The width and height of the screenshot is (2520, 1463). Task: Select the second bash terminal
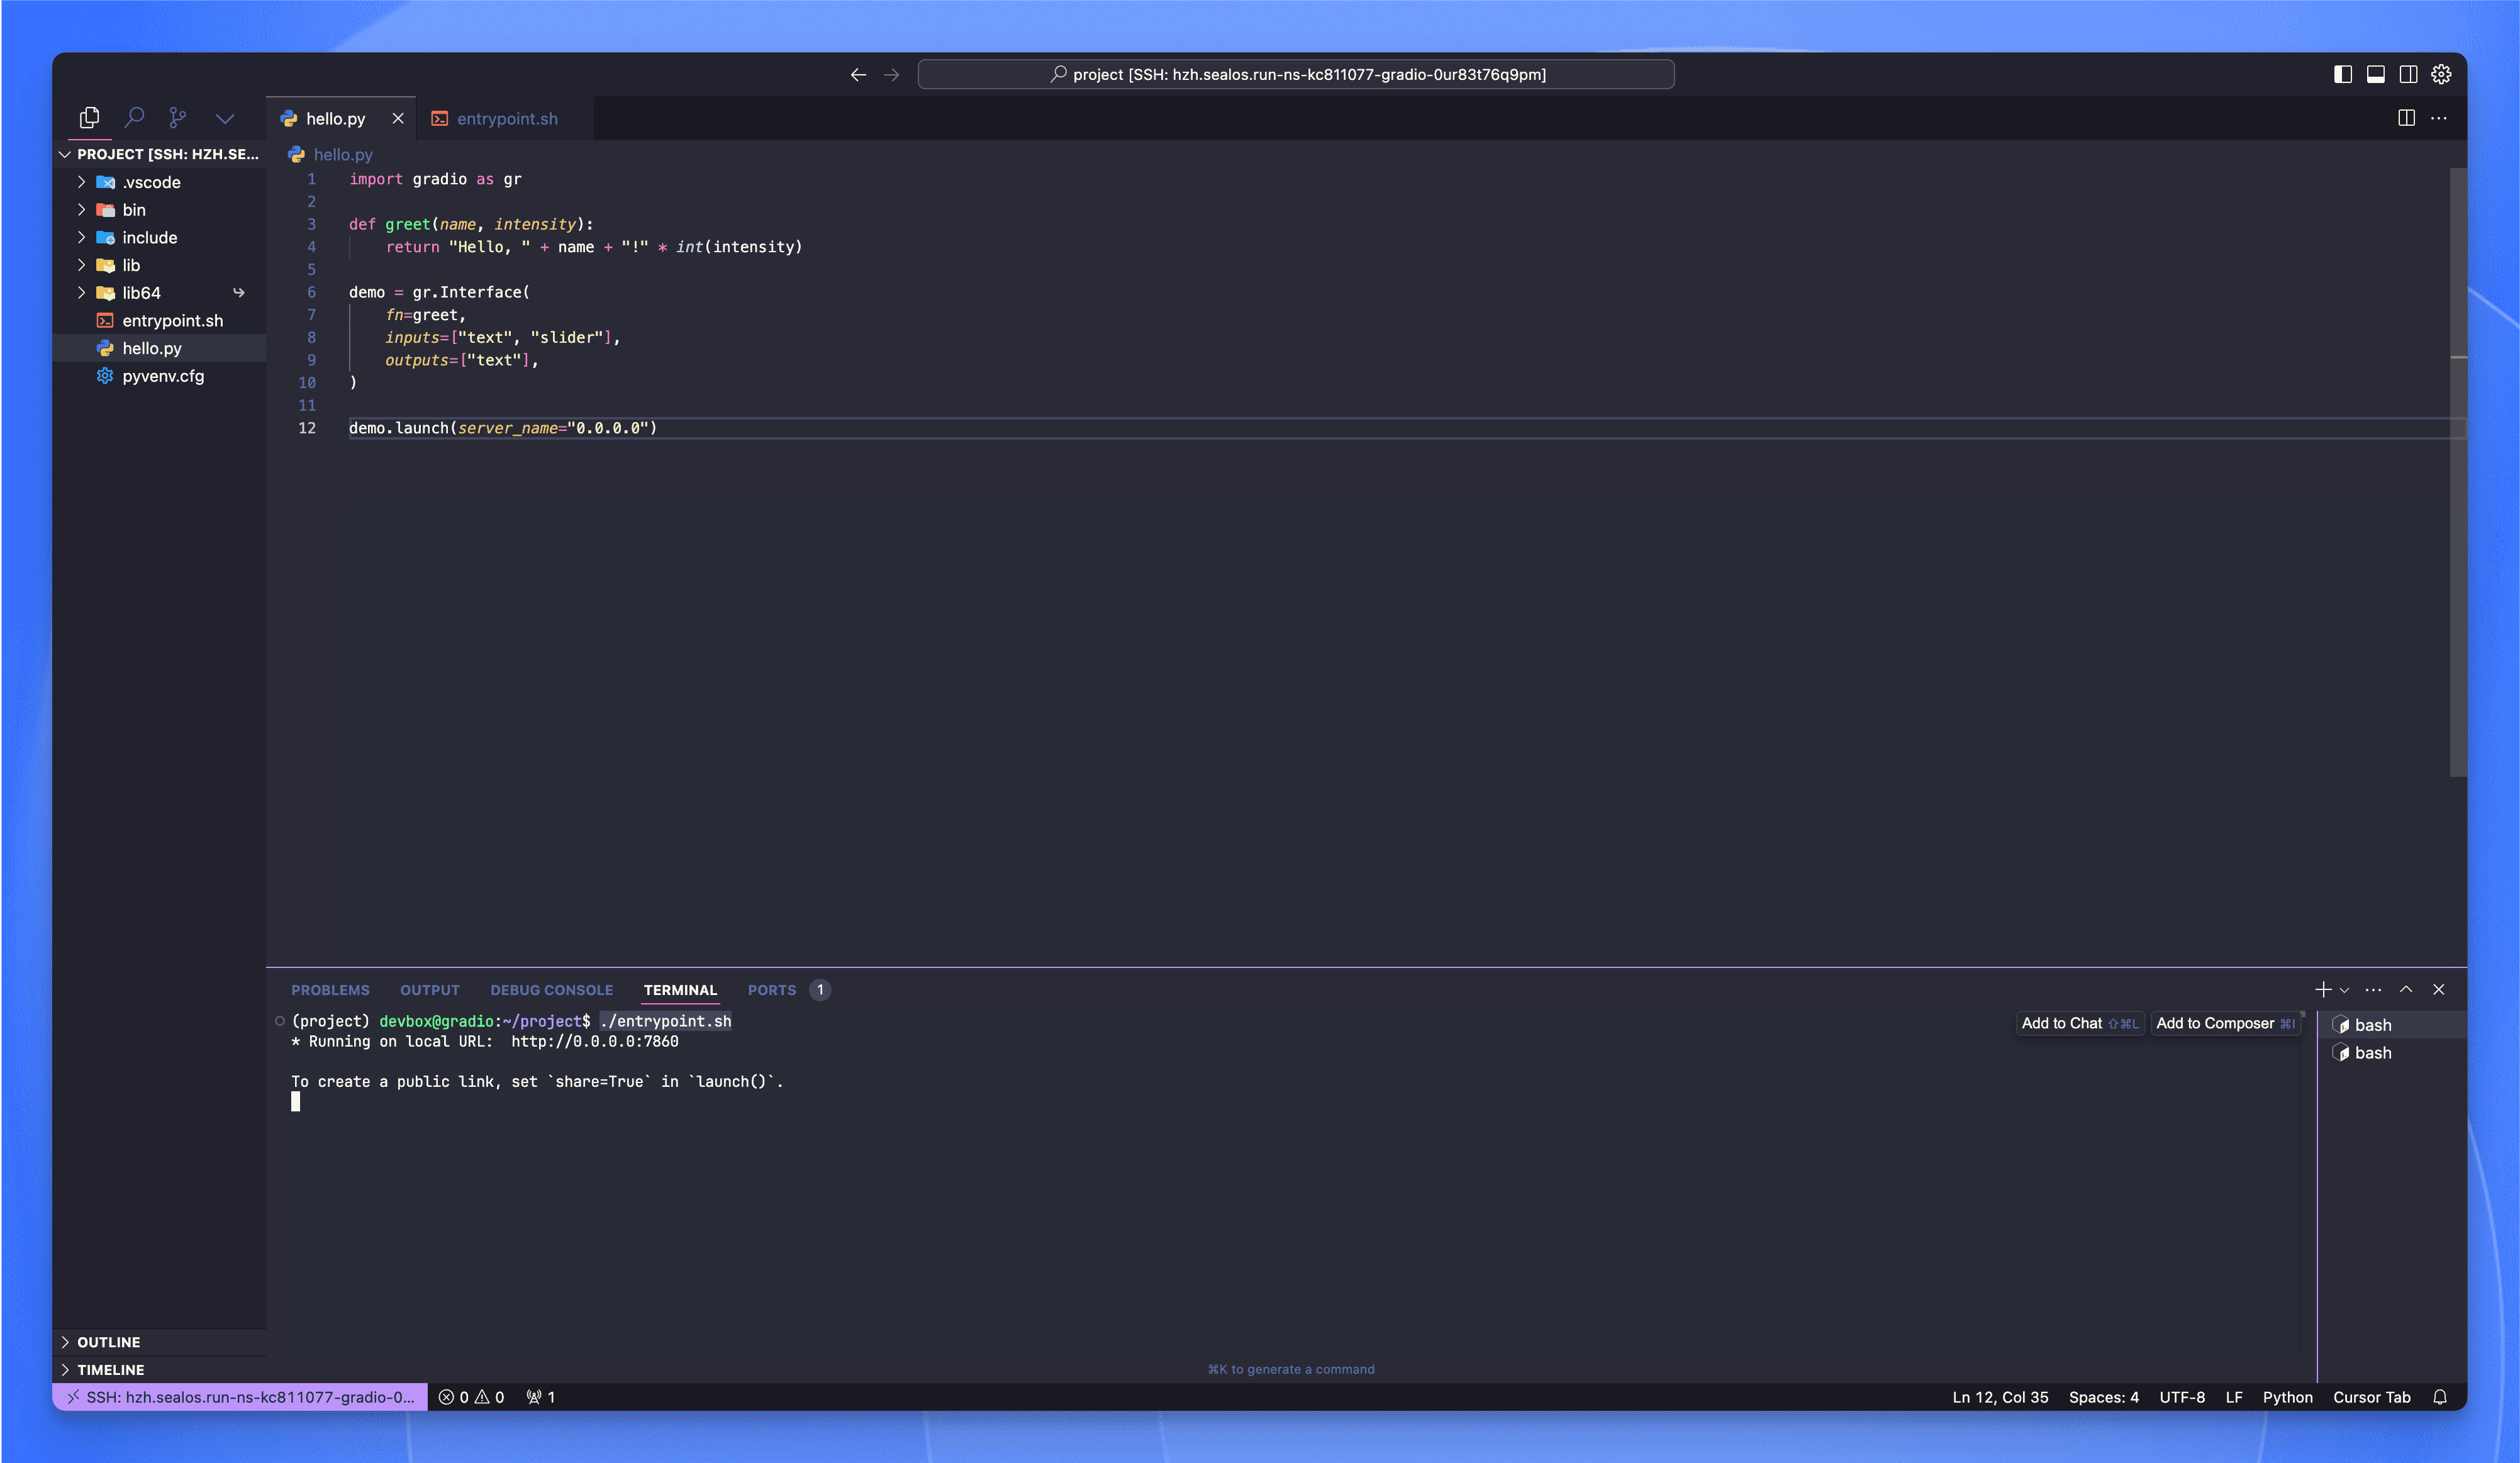[2392, 1053]
